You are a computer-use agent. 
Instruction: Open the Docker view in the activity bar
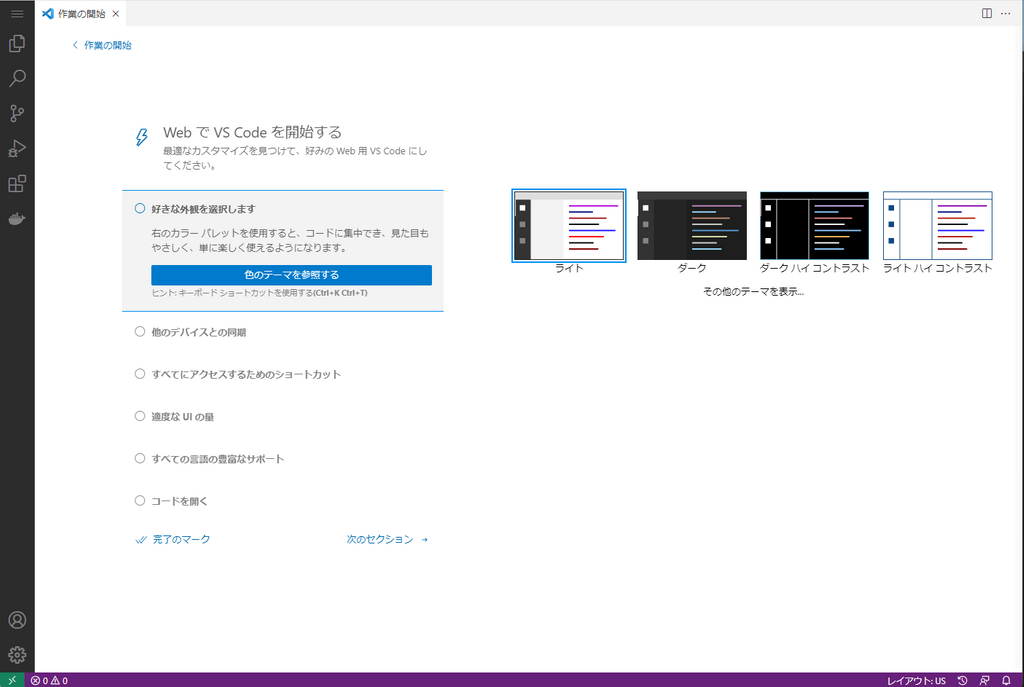pyautogui.click(x=16, y=218)
